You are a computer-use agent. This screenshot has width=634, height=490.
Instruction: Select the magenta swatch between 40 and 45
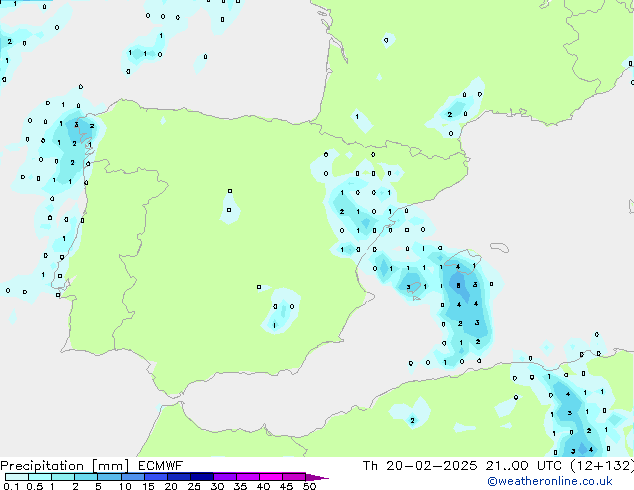[x=271, y=477]
